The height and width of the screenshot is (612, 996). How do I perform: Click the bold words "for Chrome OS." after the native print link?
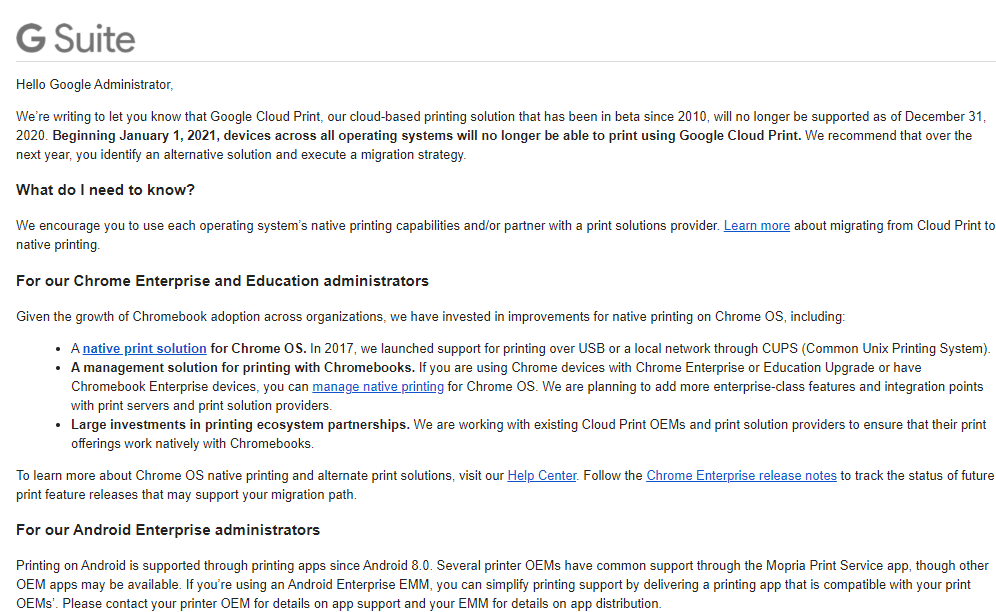pyautogui.click(x=258, y=348)
